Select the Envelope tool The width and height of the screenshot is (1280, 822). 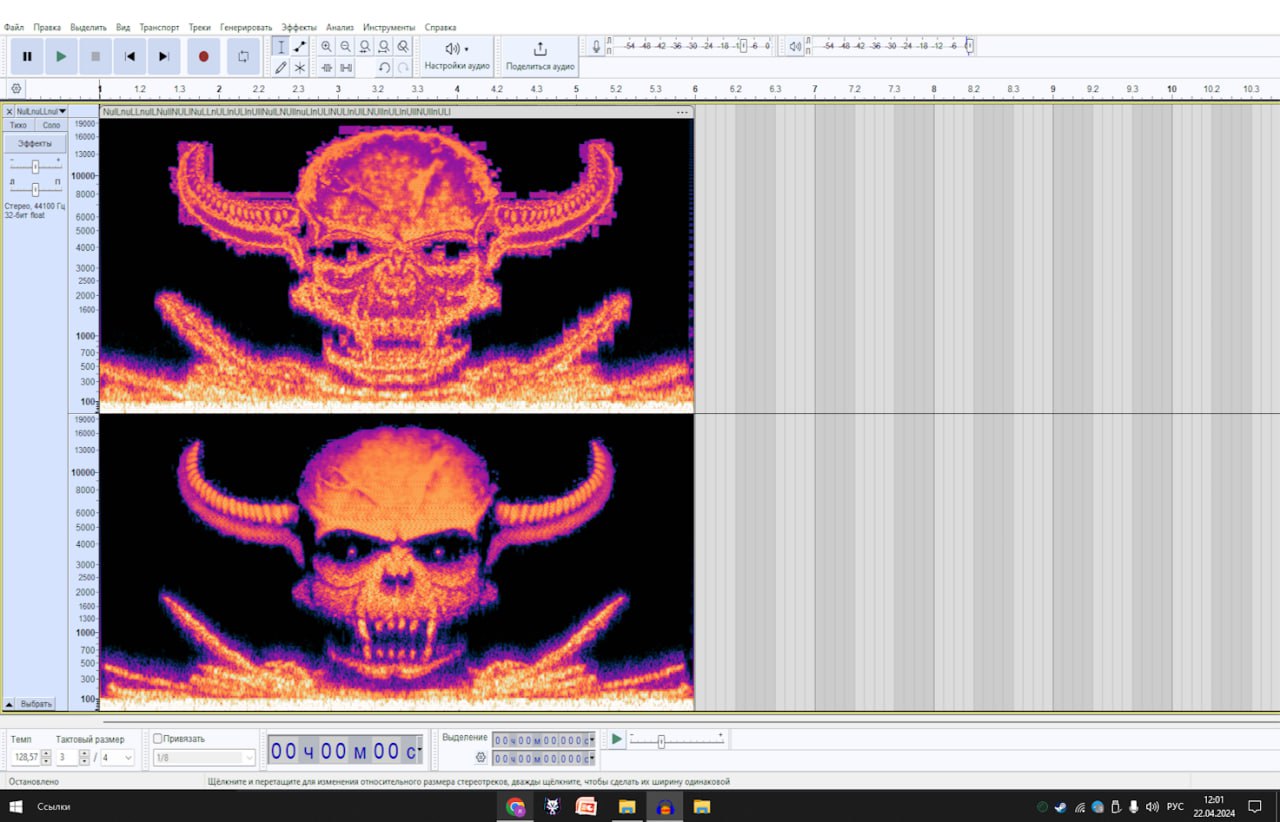coord(299,47)
